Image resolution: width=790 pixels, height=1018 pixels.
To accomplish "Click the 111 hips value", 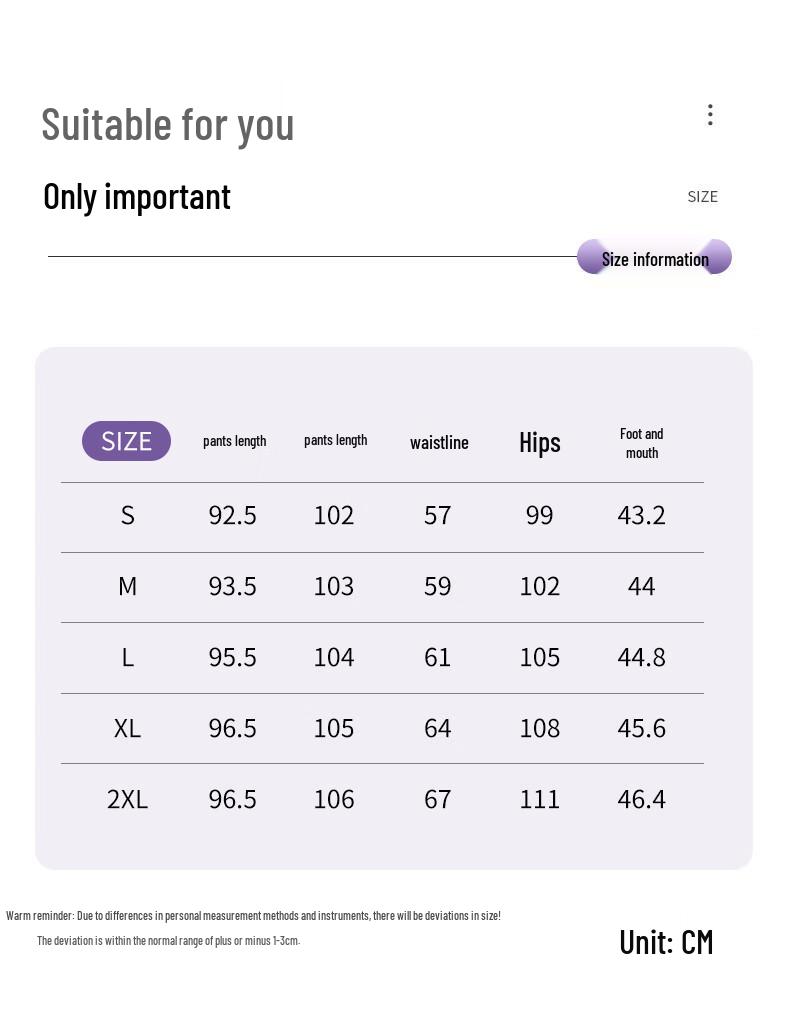I will coord(540,799).
